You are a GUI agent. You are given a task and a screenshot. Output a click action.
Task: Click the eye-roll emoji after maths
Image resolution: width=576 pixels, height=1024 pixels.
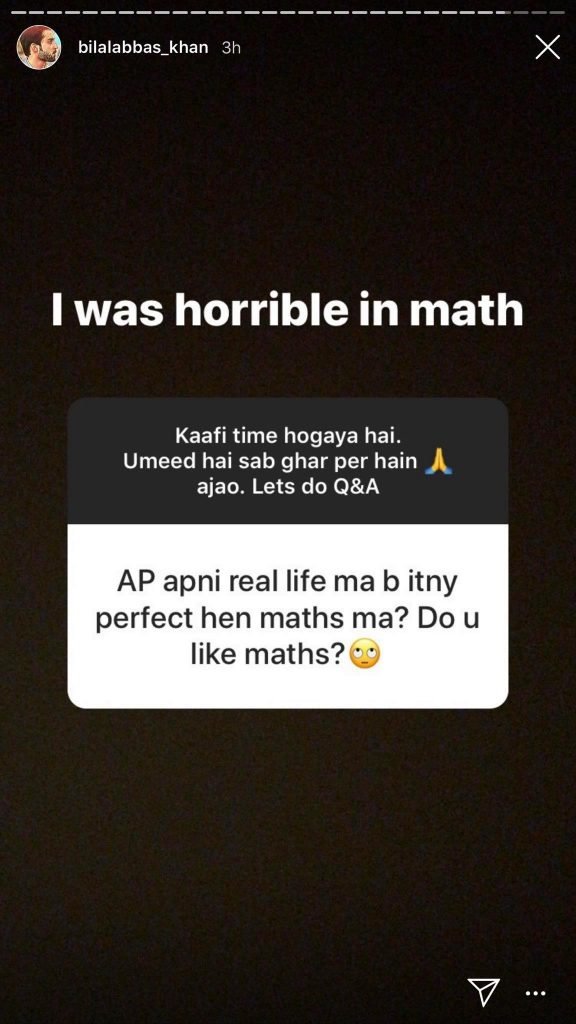click(365, 654)
